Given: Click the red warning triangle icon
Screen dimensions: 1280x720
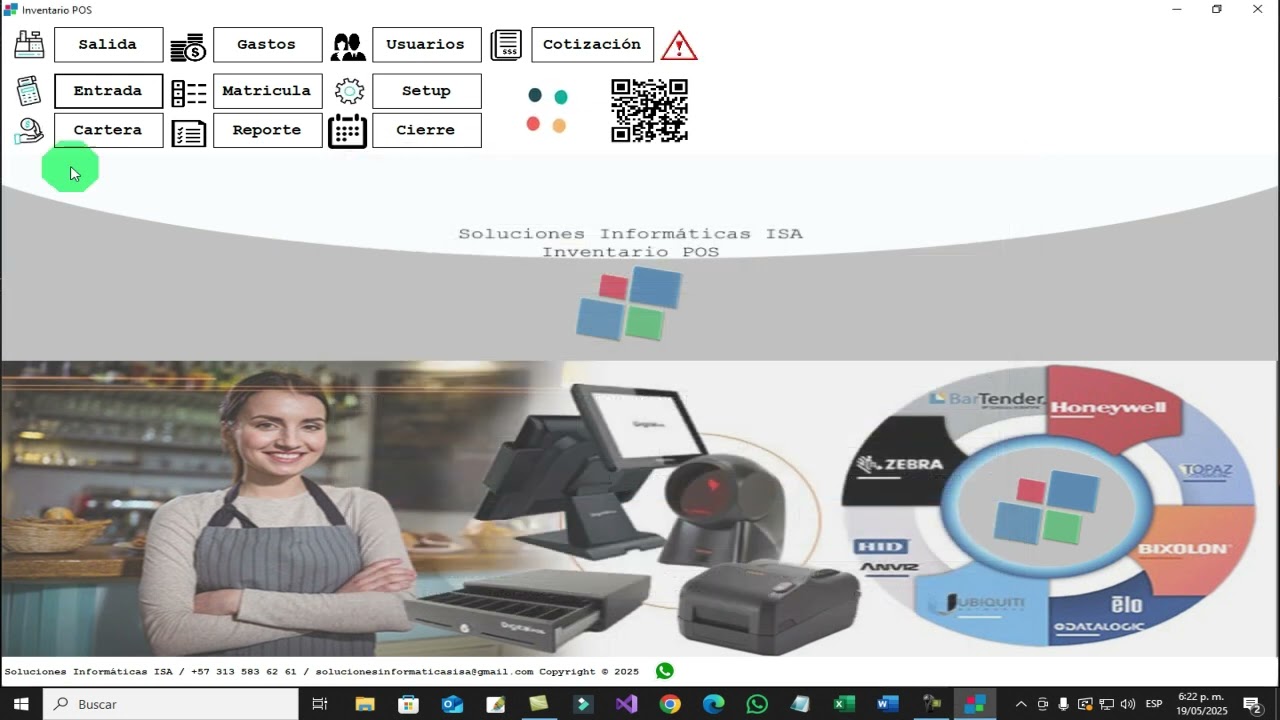Looking at the screenshot, I should click(x=679, y=45).
